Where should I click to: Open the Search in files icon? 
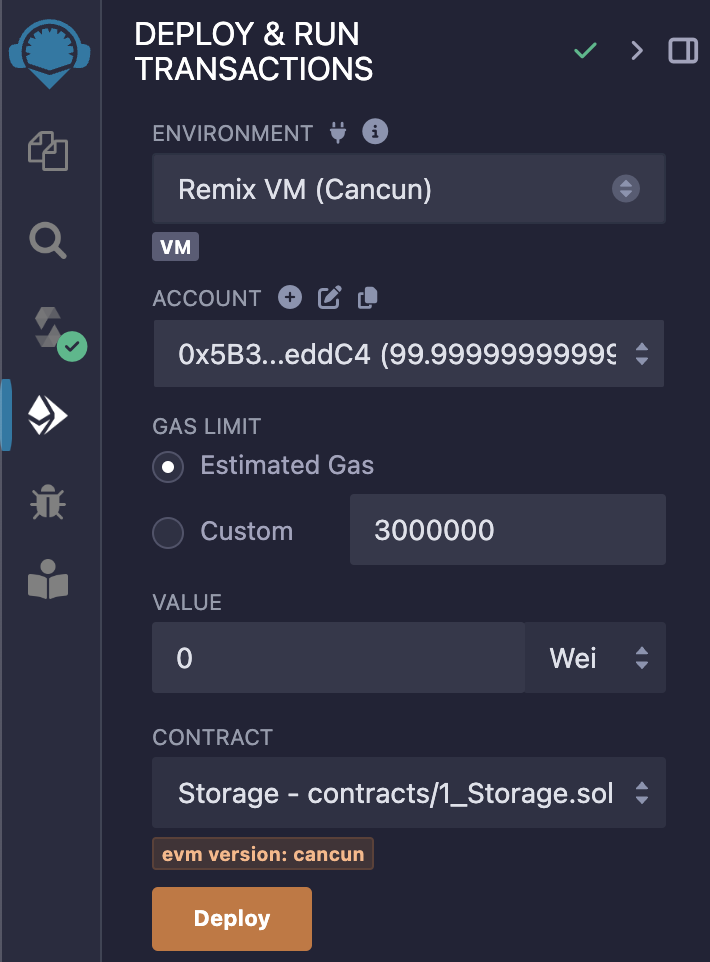pyautogui.click(x=48, y=240)
